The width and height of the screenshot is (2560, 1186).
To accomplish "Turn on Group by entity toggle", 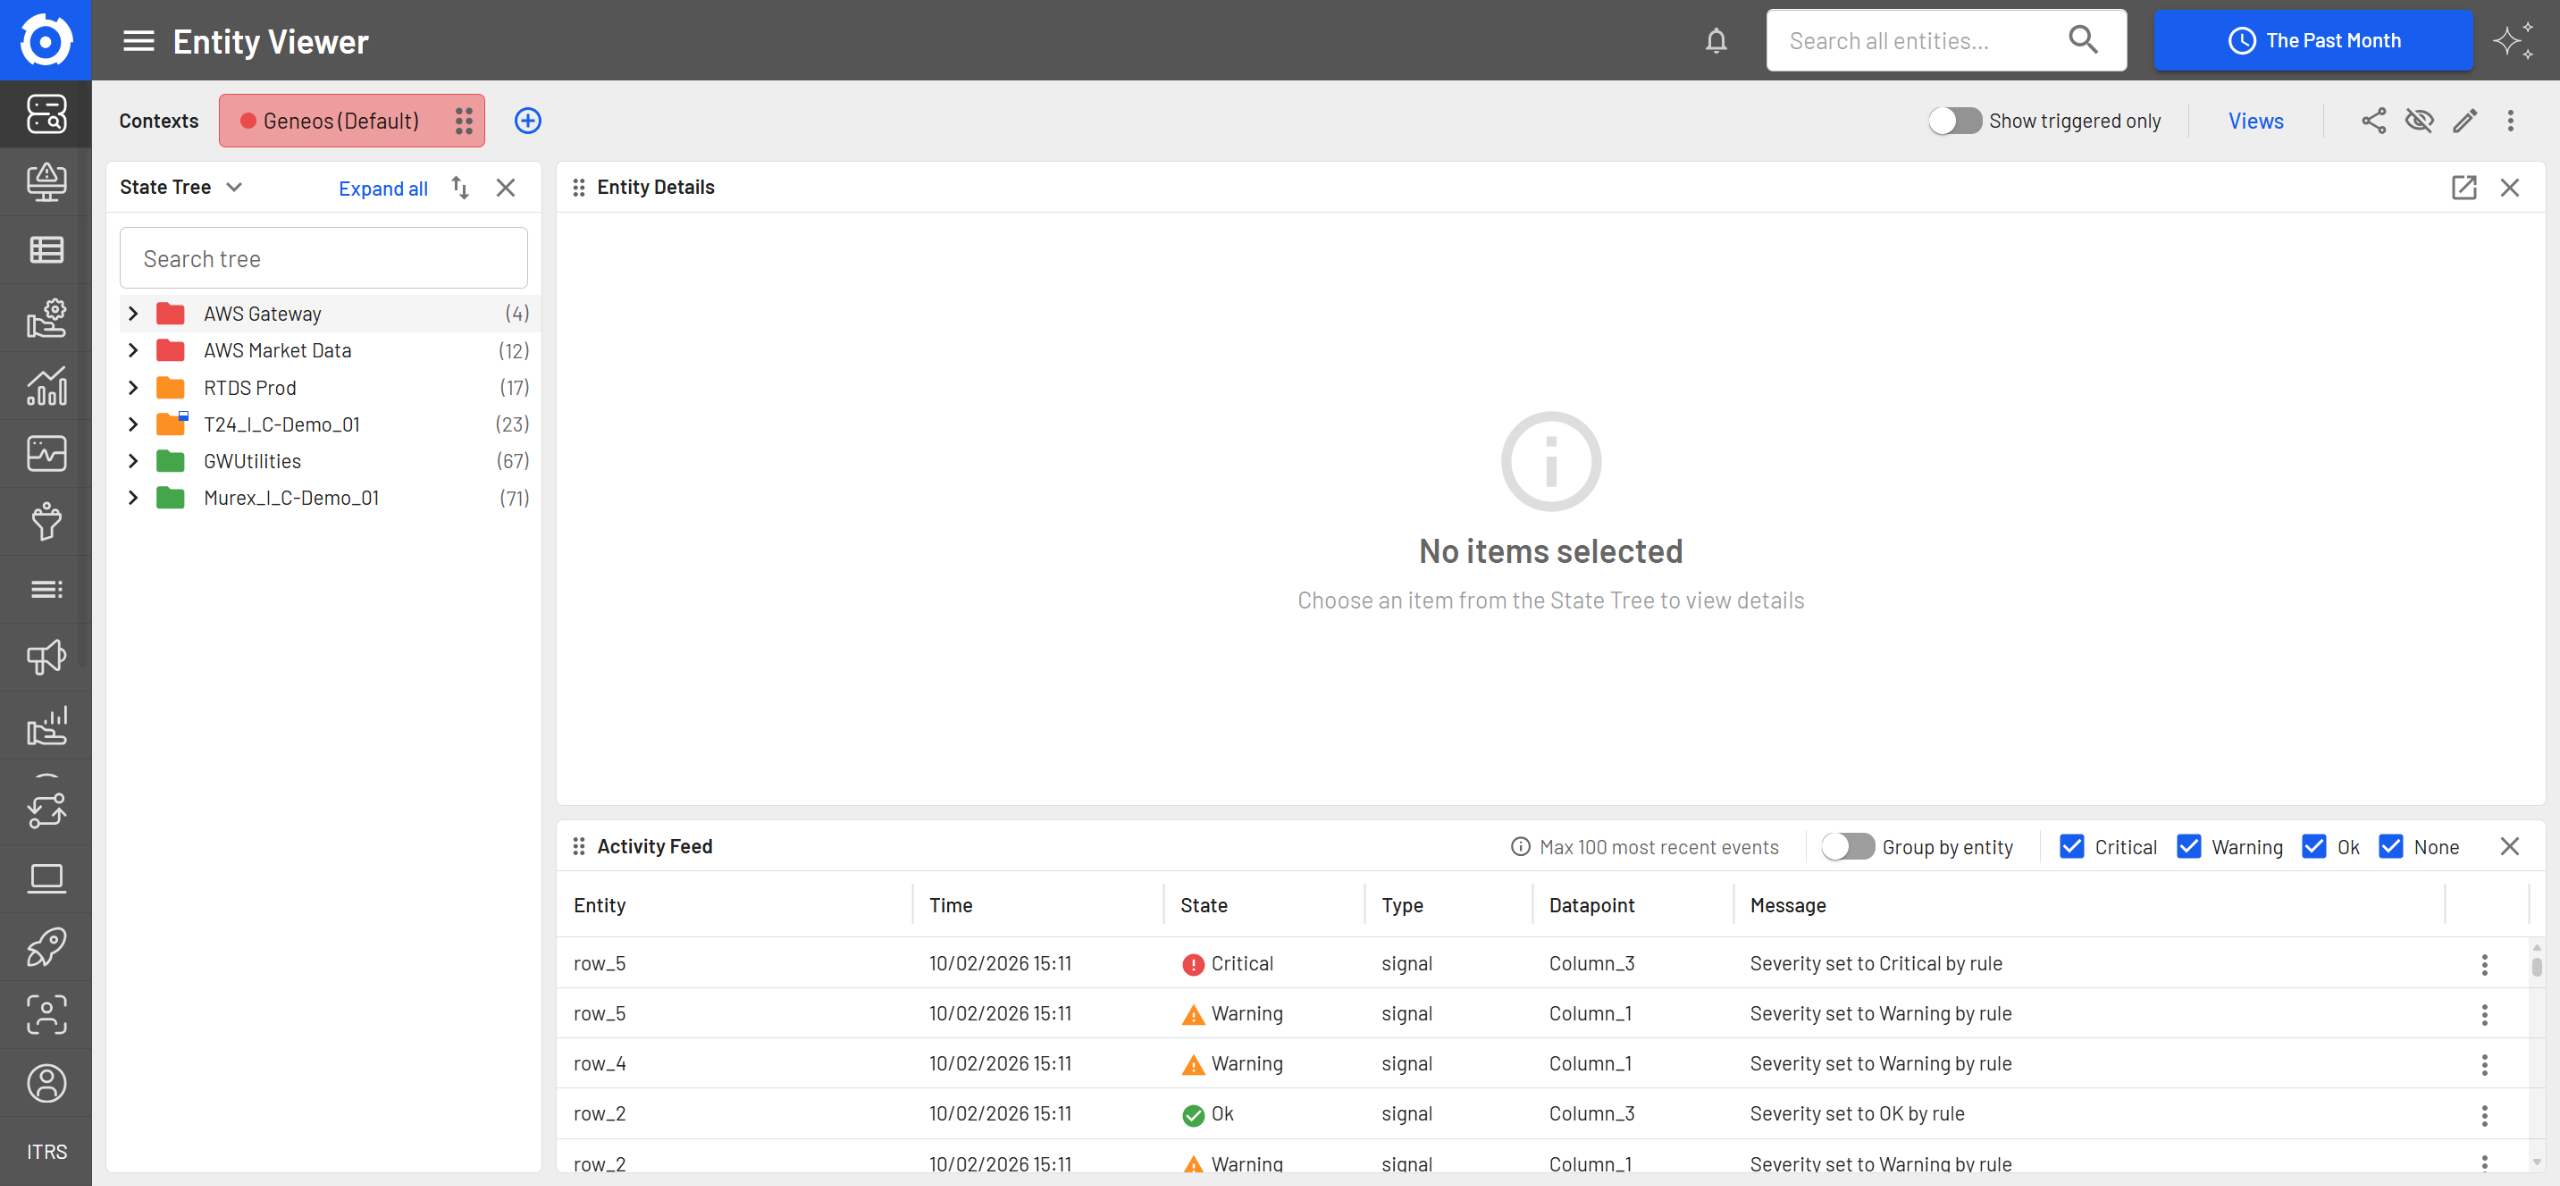I will 1846,847.
